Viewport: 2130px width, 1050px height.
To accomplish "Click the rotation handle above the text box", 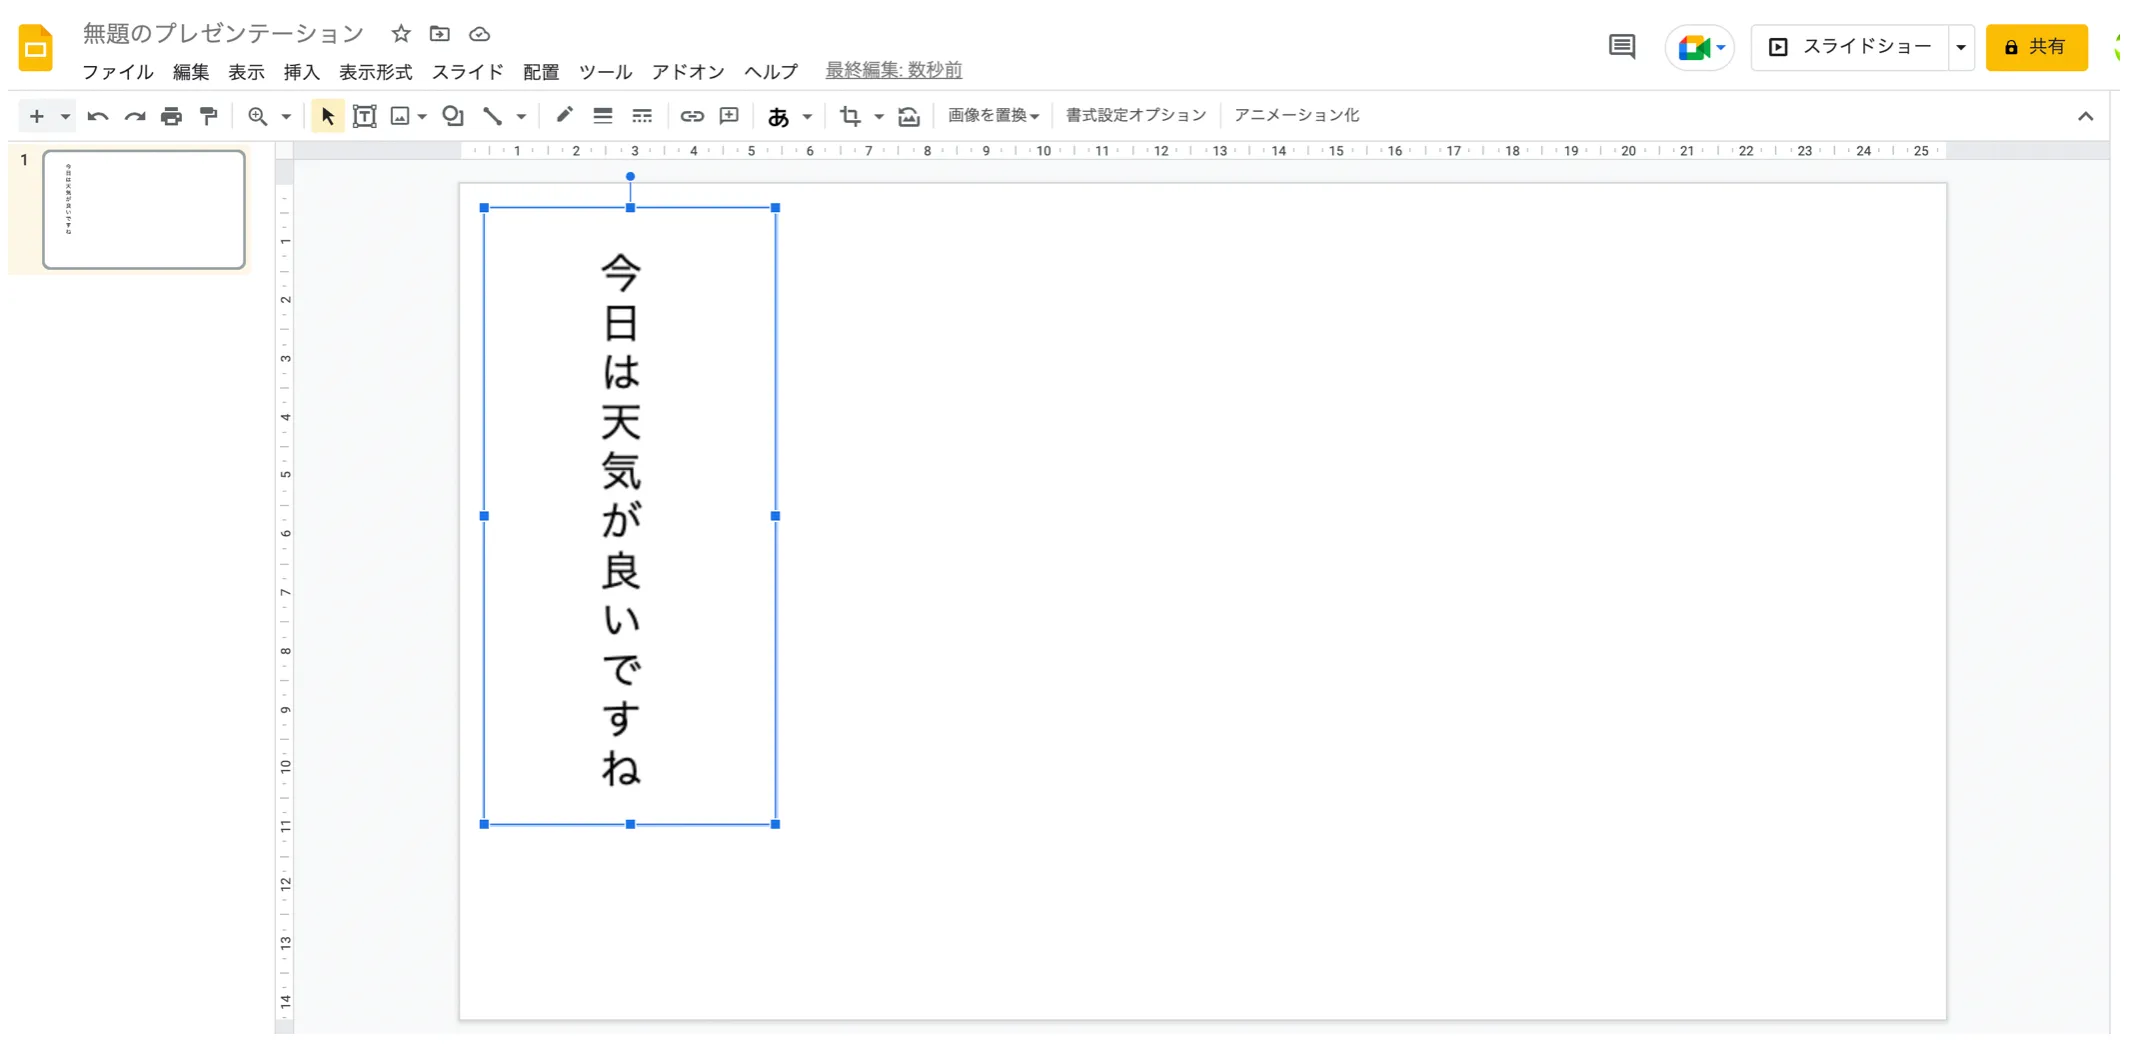I will click(x=630, y=176).
